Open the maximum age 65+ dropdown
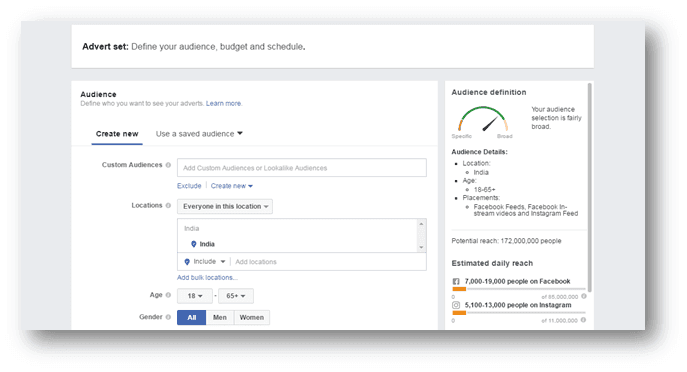This screenshot has width=687, height=372. pyautogui.click(x=236, y=296)
